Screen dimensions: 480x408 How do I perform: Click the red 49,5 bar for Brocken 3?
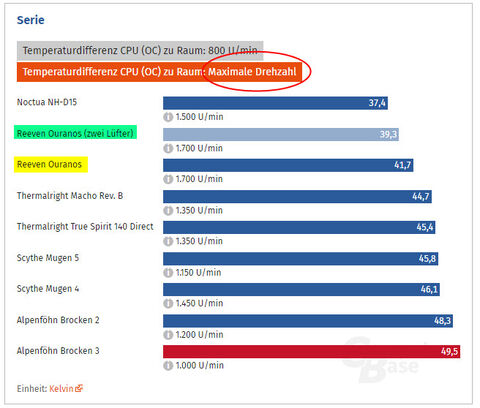pos(312,352)
